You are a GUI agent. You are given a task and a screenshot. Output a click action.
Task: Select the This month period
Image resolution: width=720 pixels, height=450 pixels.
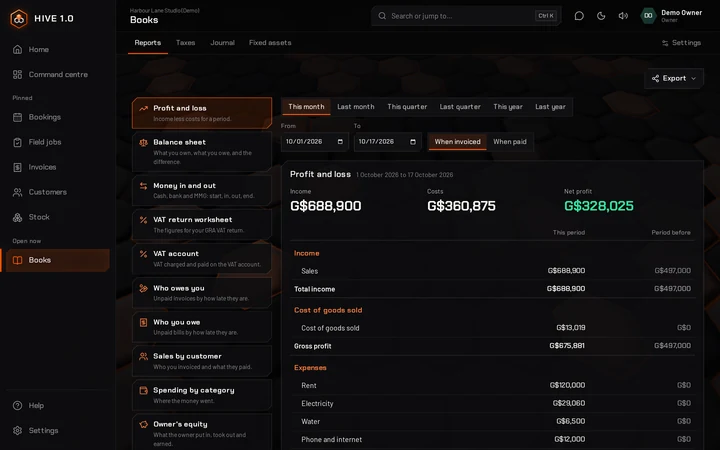point(306,107)
